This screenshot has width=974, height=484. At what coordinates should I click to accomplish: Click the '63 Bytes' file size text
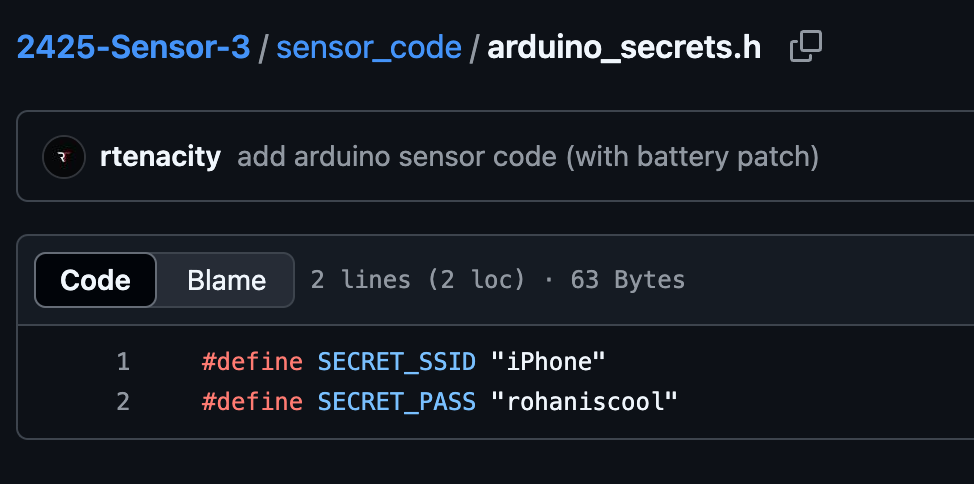(628, 280)
